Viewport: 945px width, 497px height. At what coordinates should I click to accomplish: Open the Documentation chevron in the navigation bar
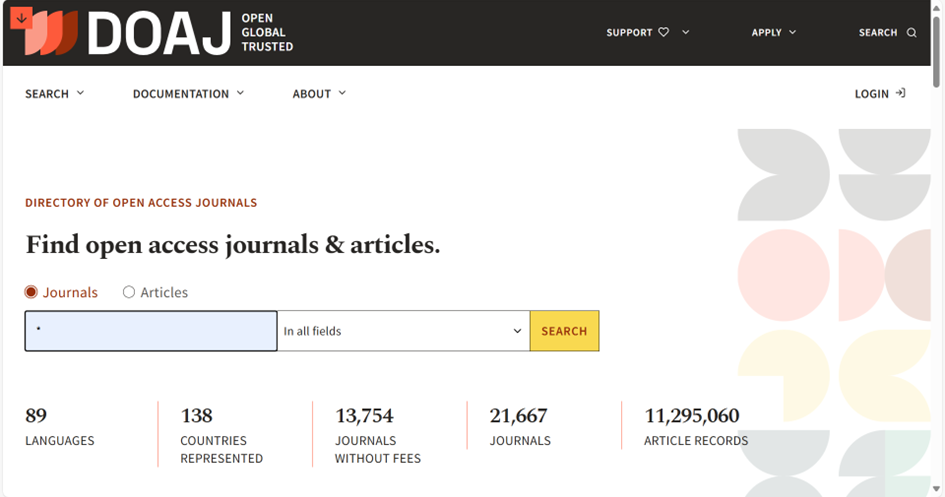240,93
